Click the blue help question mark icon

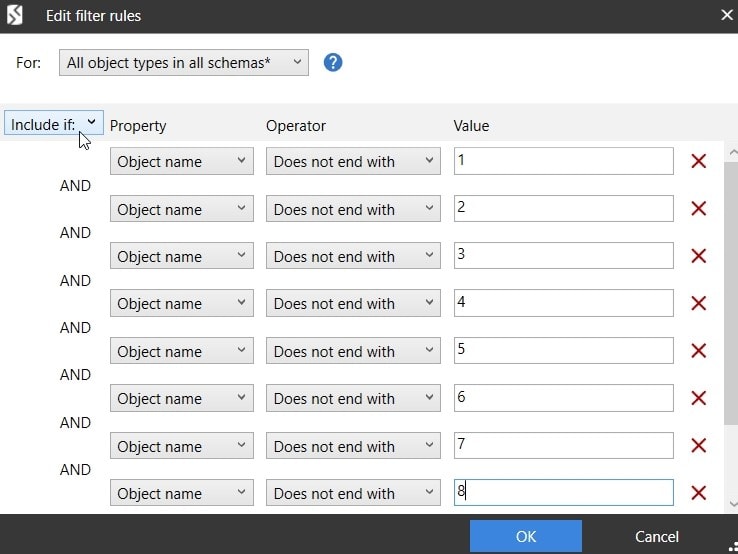[333, 63]
